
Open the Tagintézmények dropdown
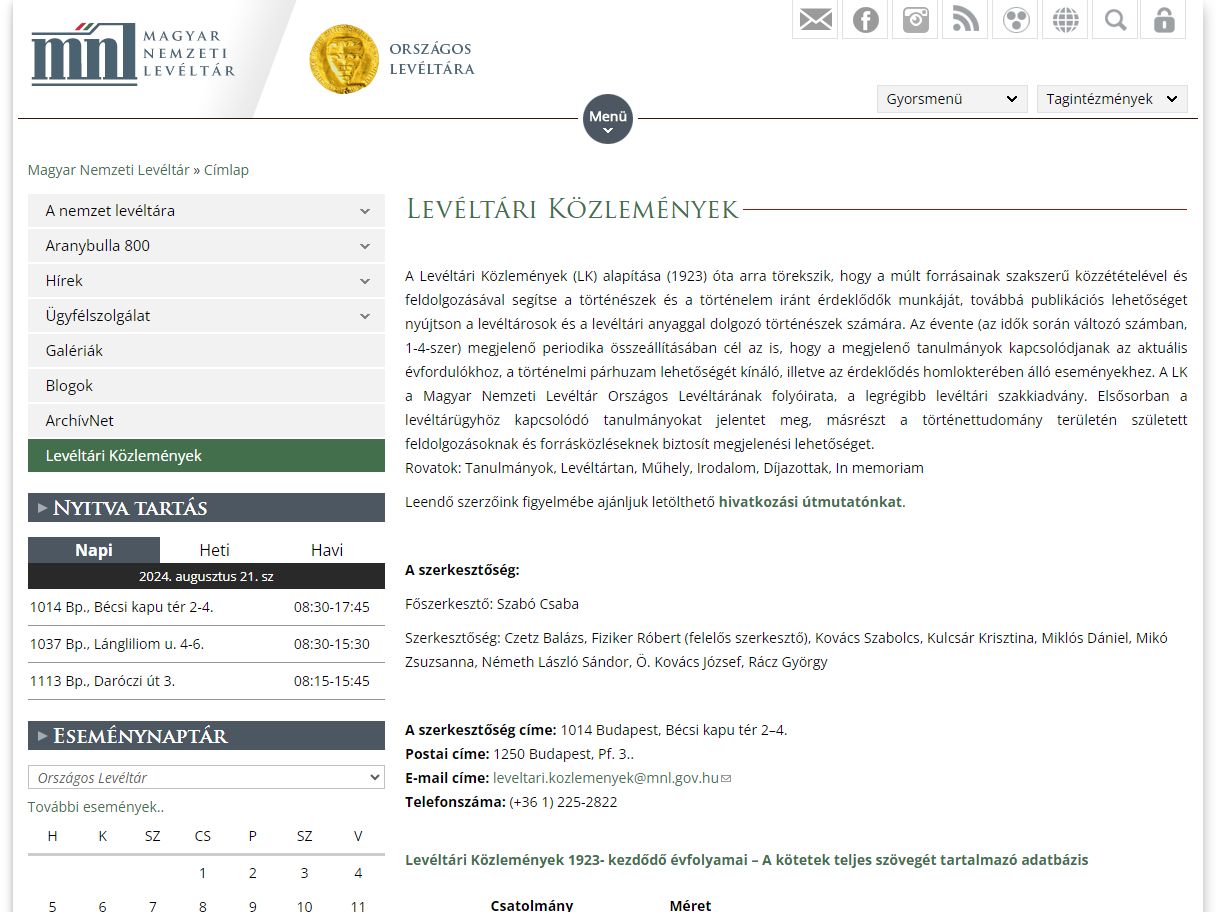(x=1112, y=99)
